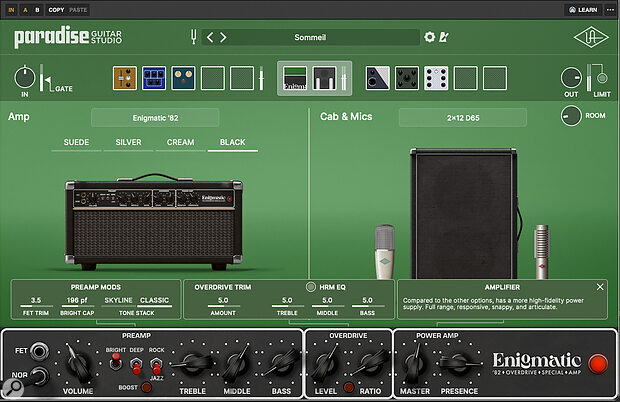620x402 pixels.
Task: Select the cabinet thumbnail in amp section
Action: pos(325,78)
